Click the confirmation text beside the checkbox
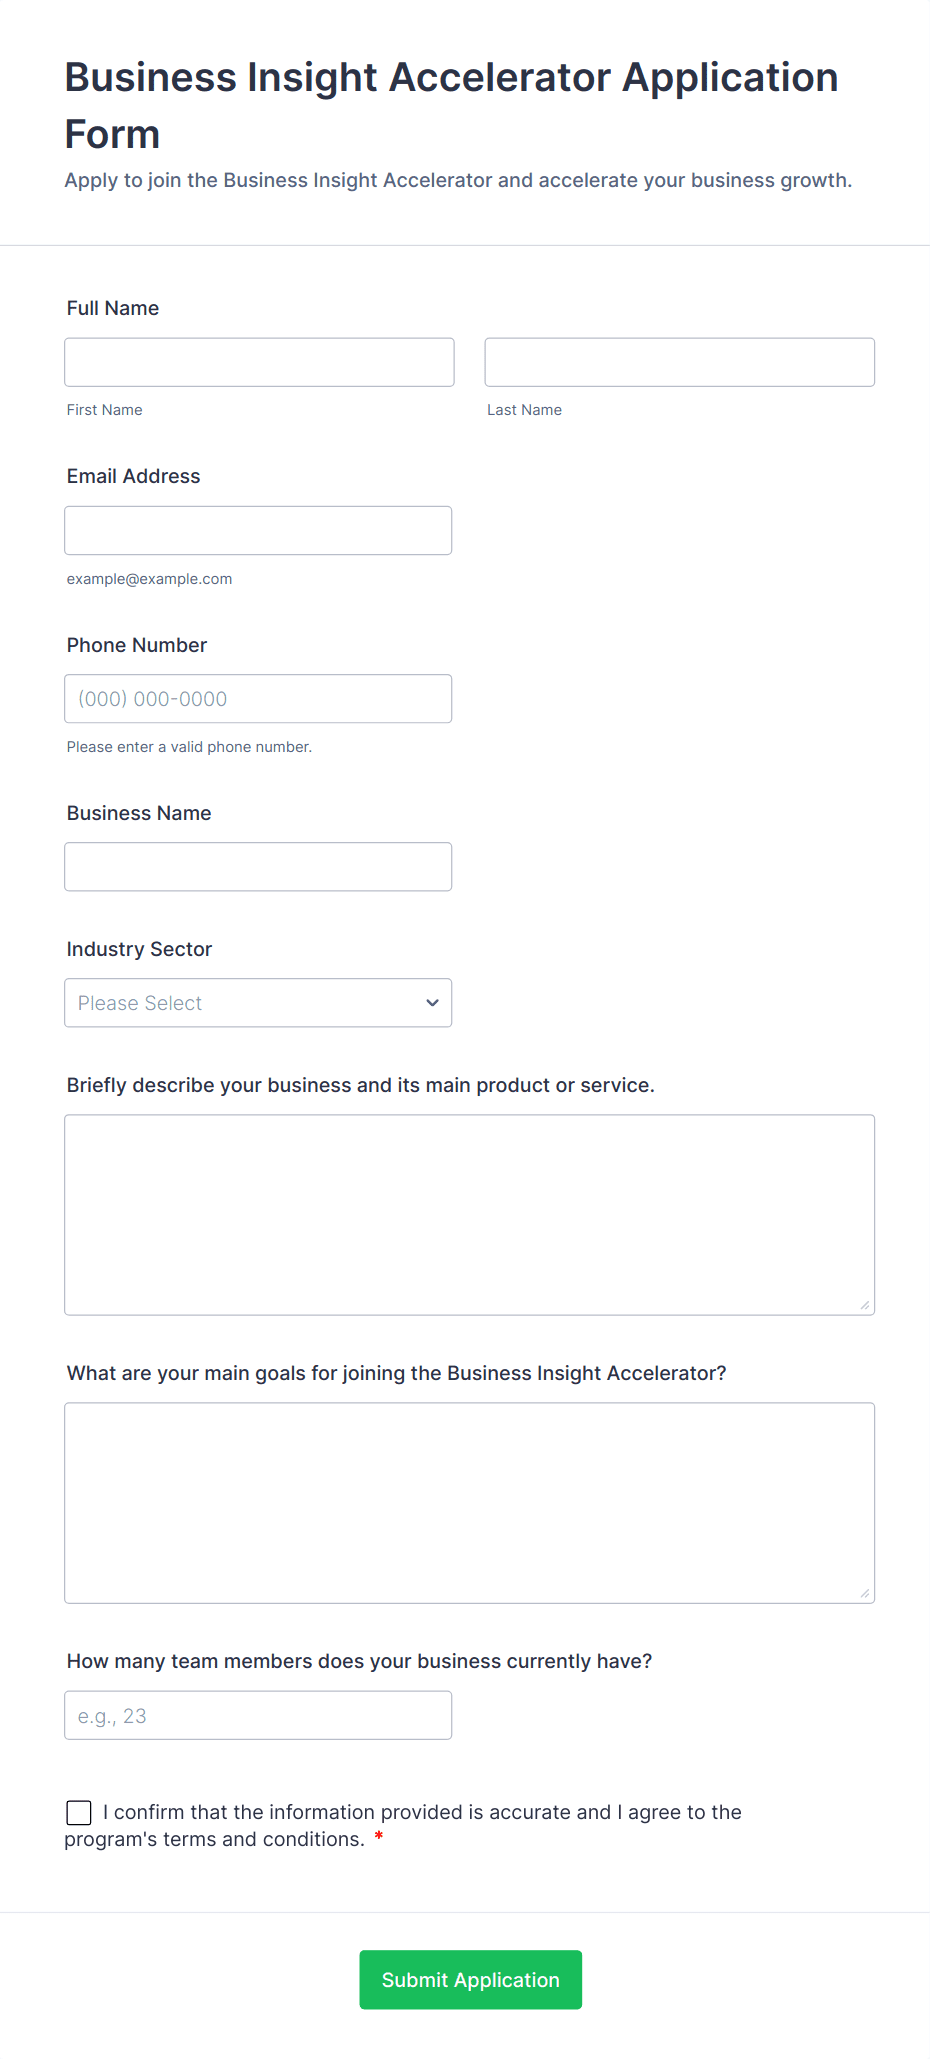The height and width of the screenshot is (2059, 930). 422,1812
